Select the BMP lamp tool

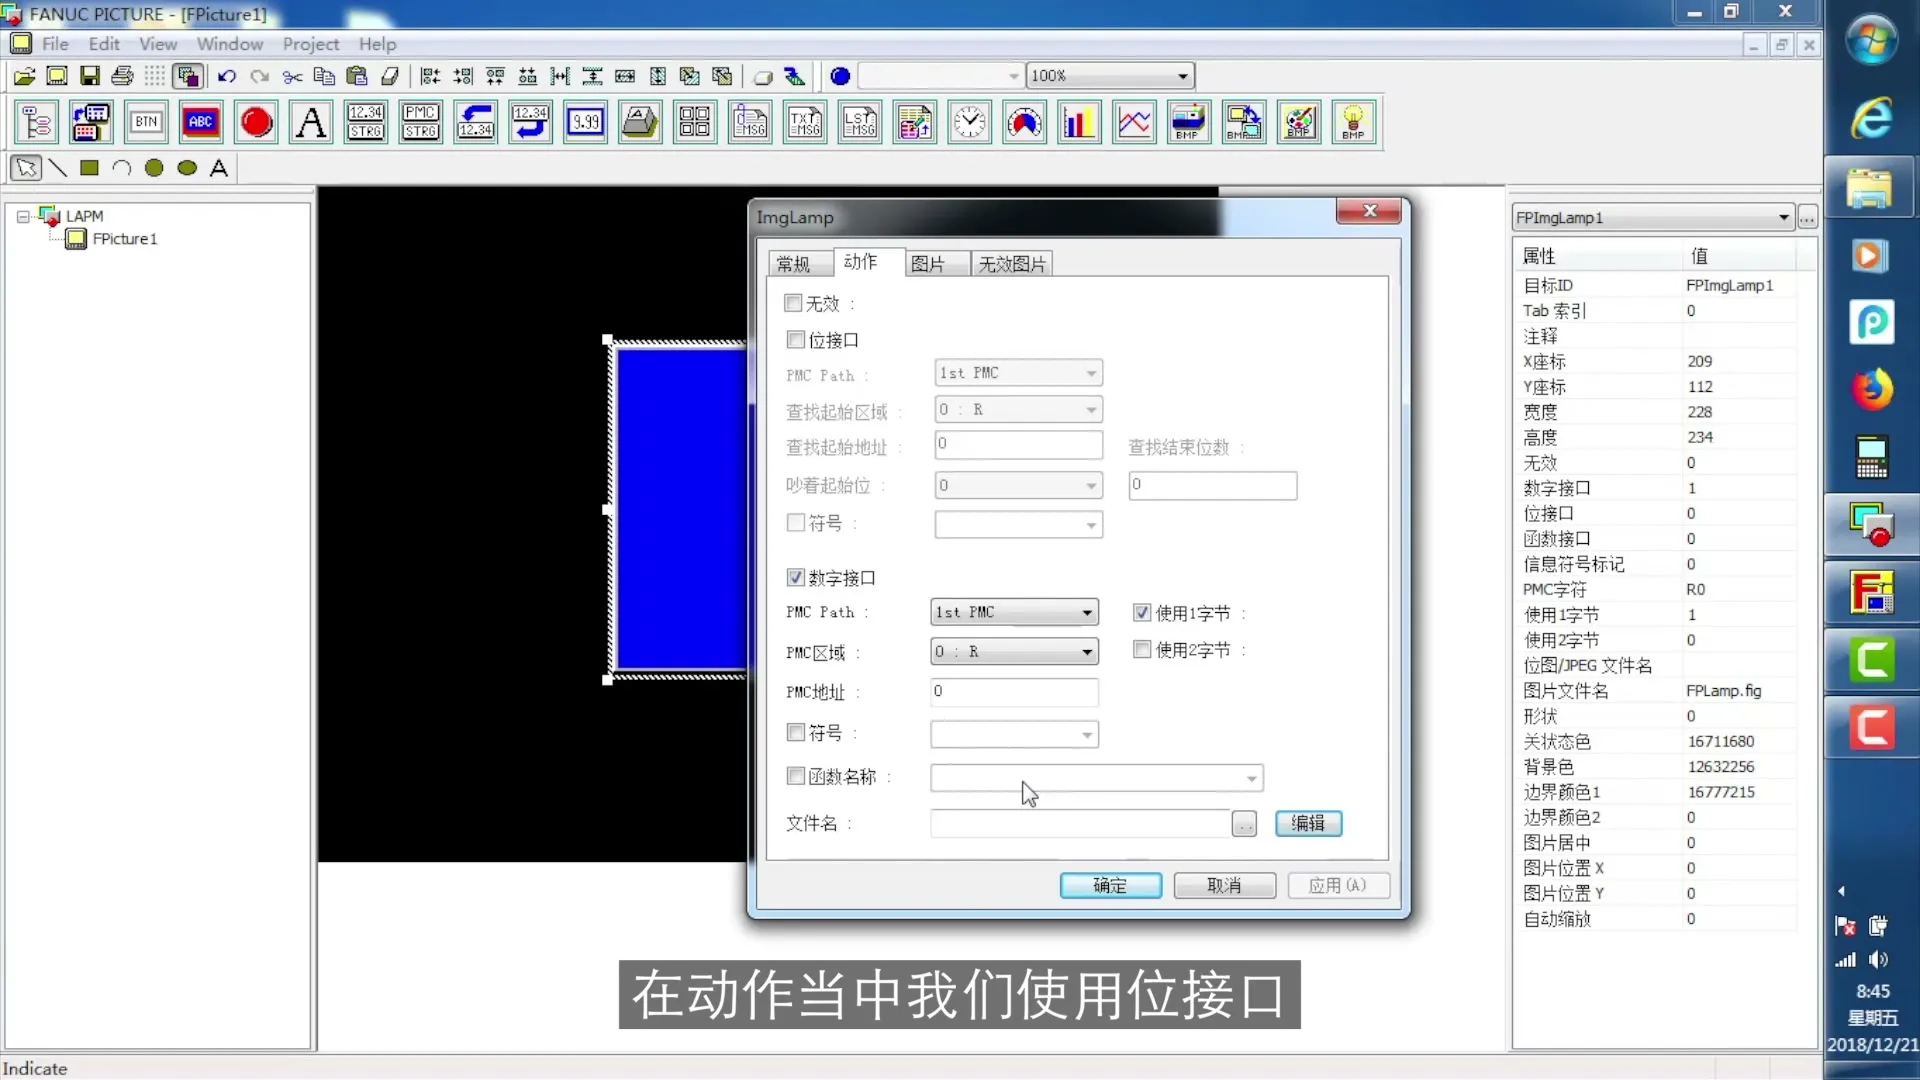point(1353,121)
